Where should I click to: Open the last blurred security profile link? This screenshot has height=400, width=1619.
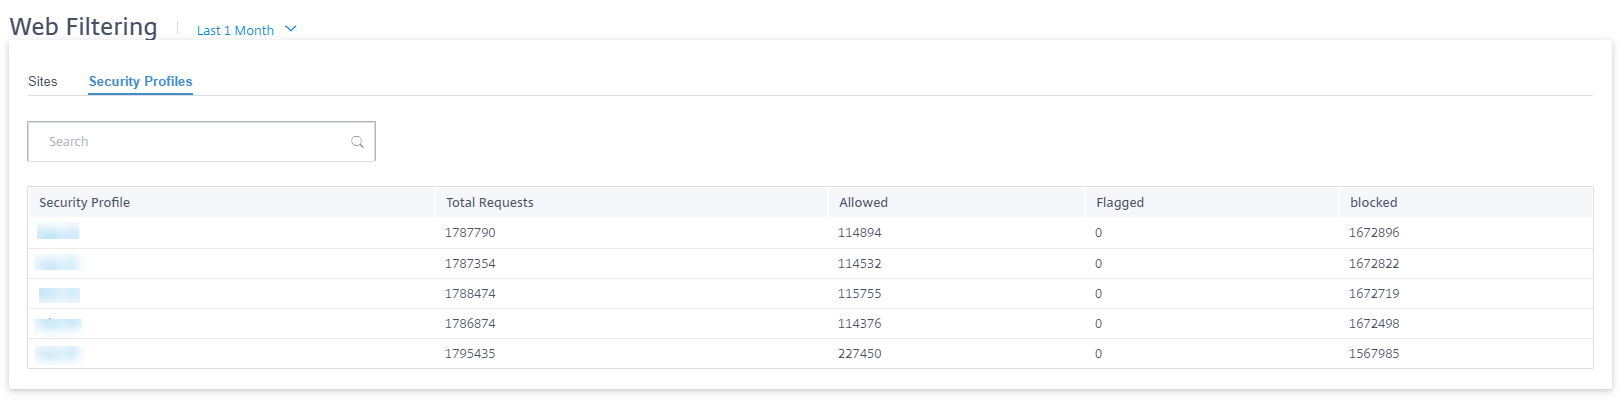[58, 354]
